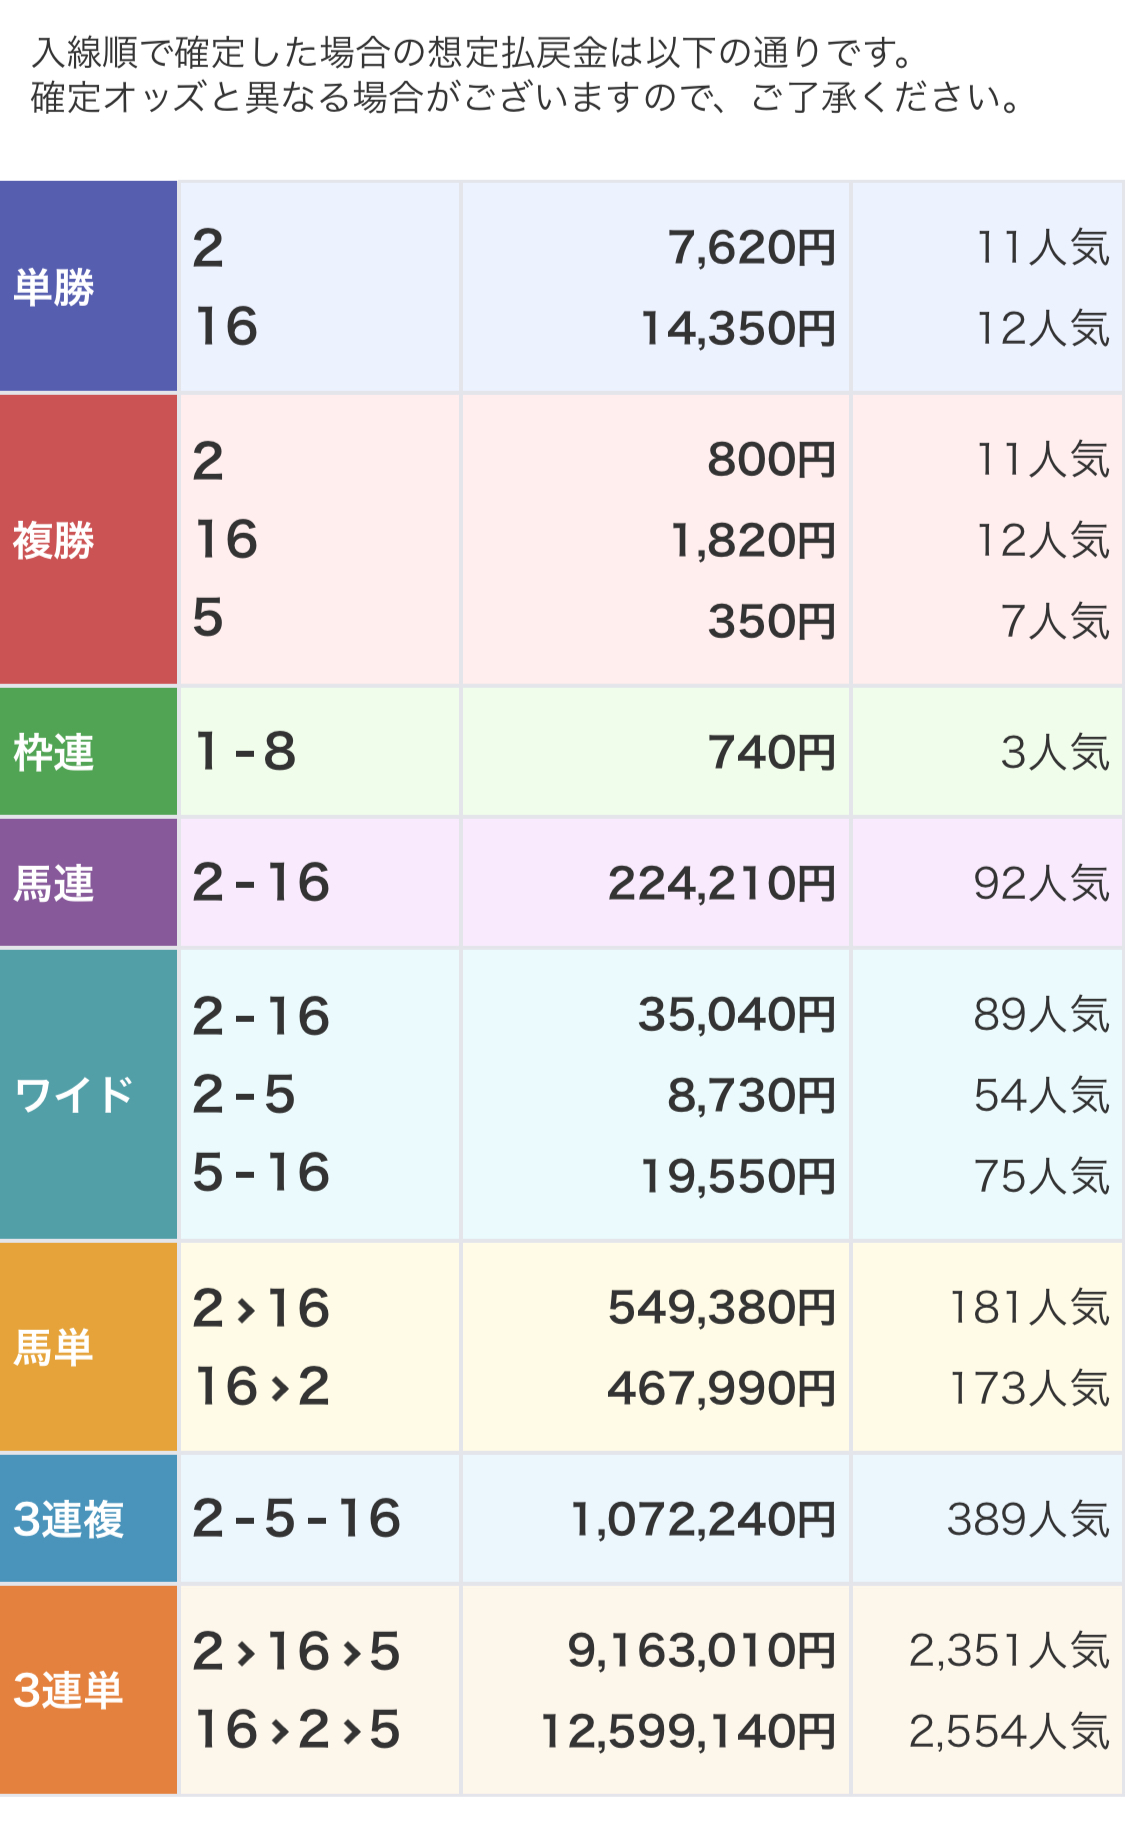Select the 14,350円 payout for horse 16
1125x1830 pixels.
point(738,328)
